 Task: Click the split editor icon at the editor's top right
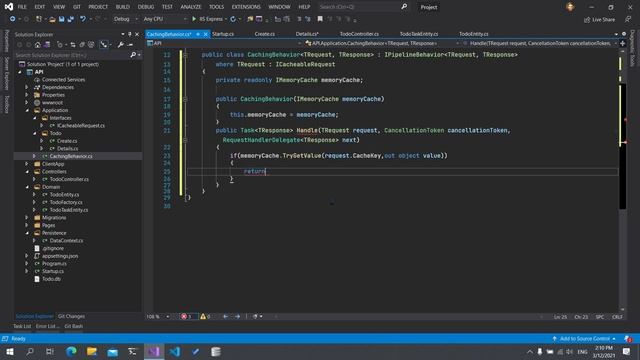click(622, 43)
